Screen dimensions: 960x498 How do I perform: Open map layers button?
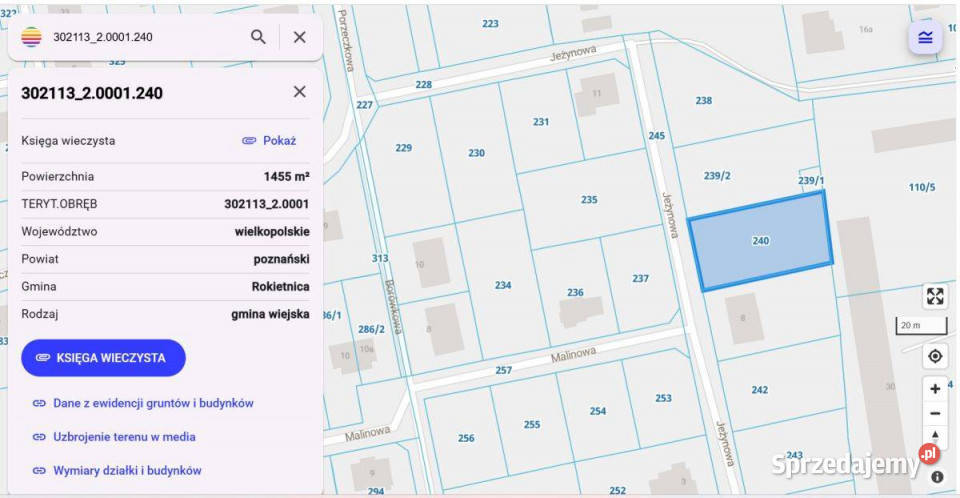click(x=925, y=37)
